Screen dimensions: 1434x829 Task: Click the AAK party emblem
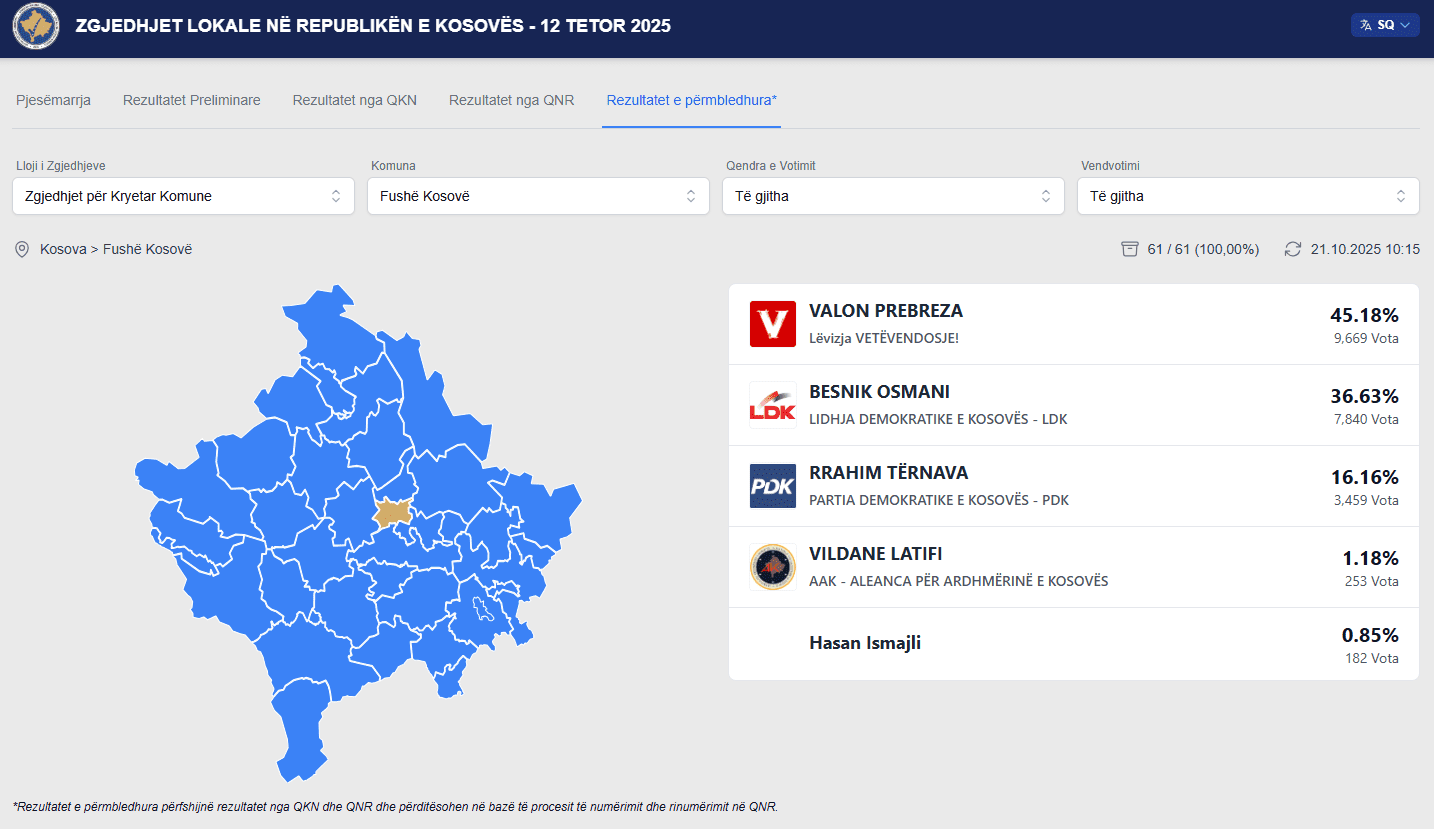coord(772,567)
